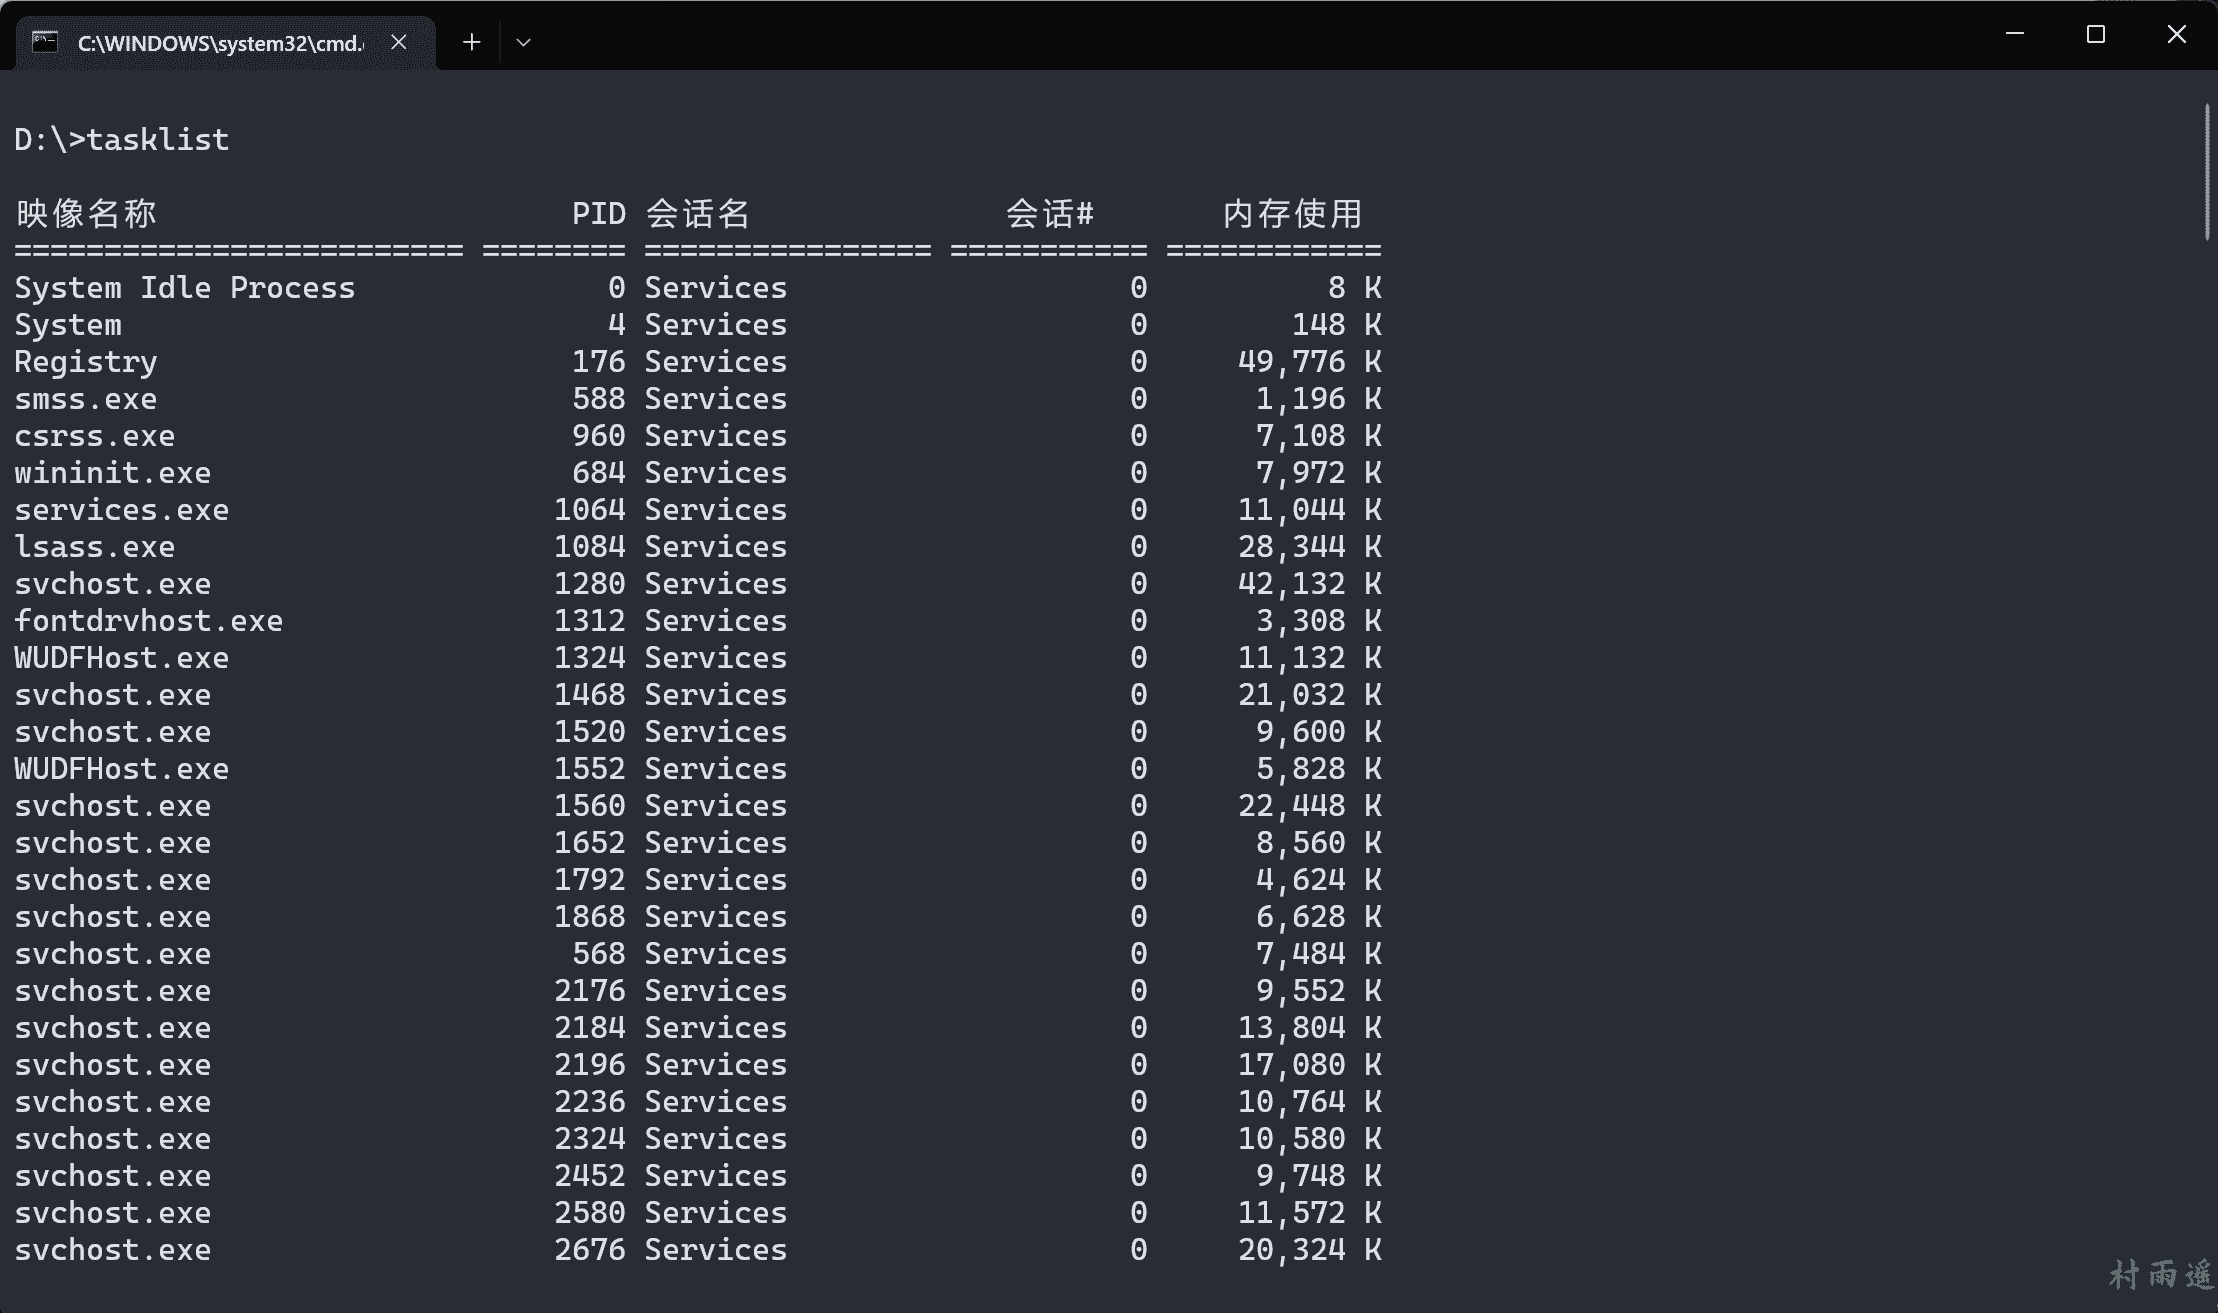Click the 映像名称 column header

pyautogui.click(x=86, y=213)
